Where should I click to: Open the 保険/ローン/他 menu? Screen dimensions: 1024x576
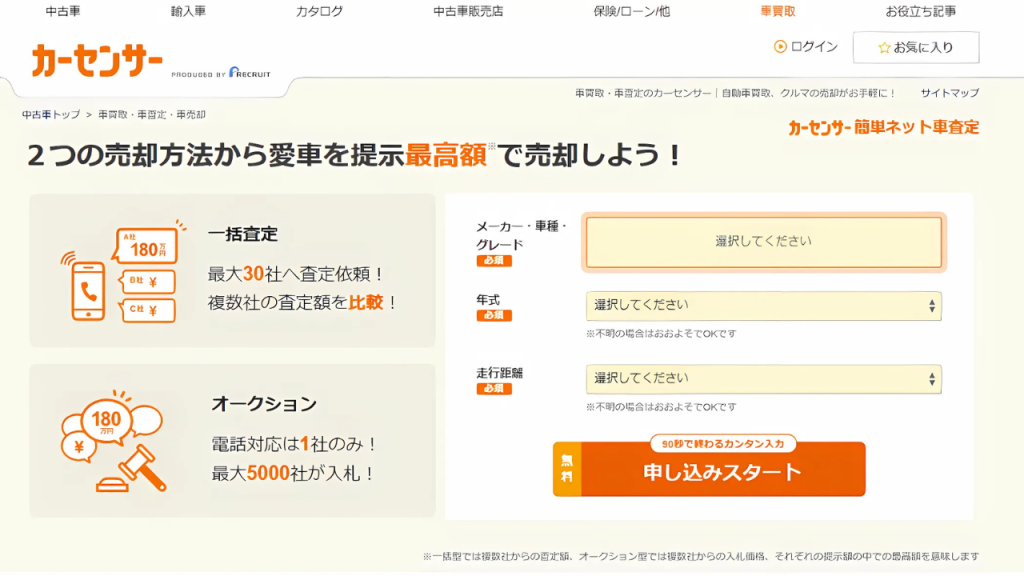[x=631, y=11]
